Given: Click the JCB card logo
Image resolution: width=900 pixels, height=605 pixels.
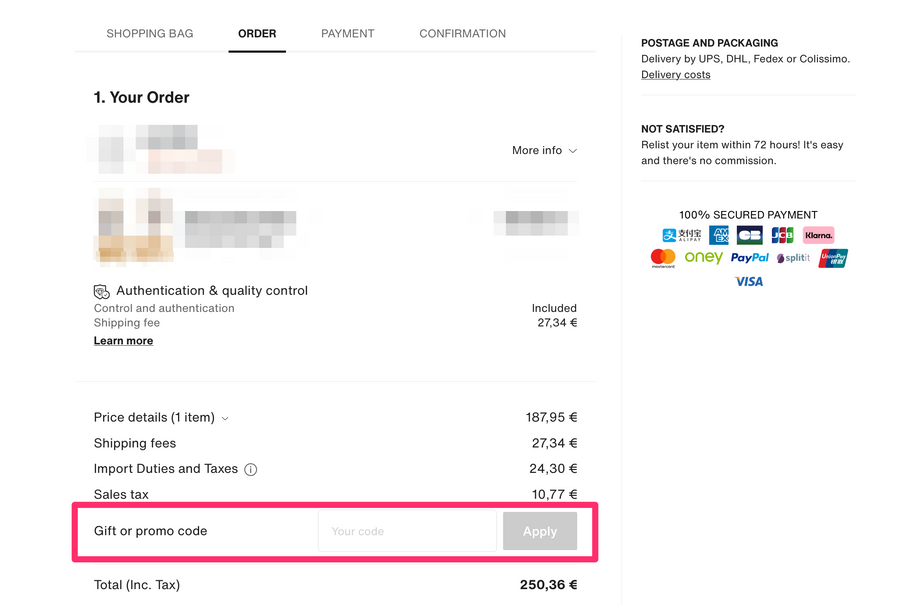Looking at the screenshot, I should coord(782,236).
